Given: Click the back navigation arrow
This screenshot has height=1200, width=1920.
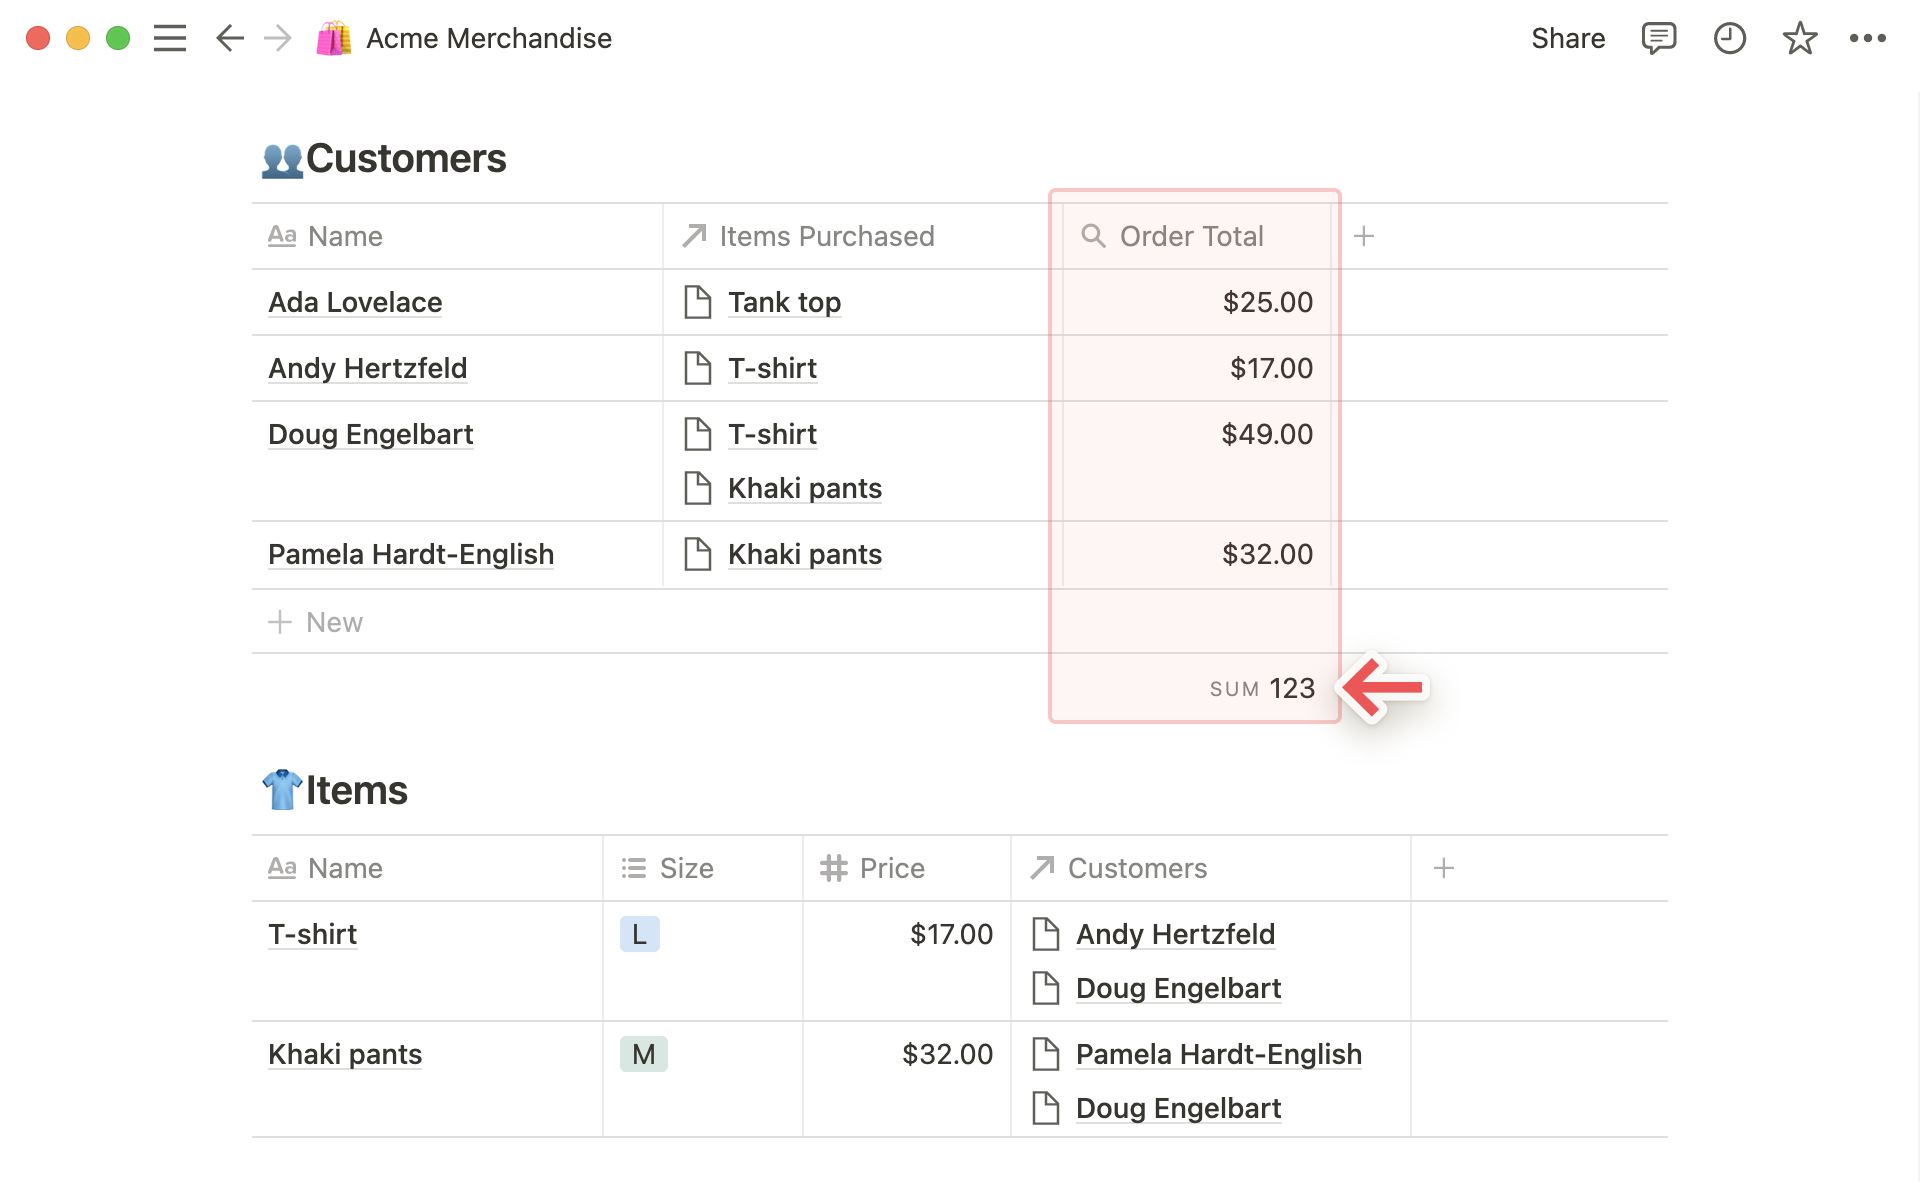Looking at the screenshot, I should point(227,39).
